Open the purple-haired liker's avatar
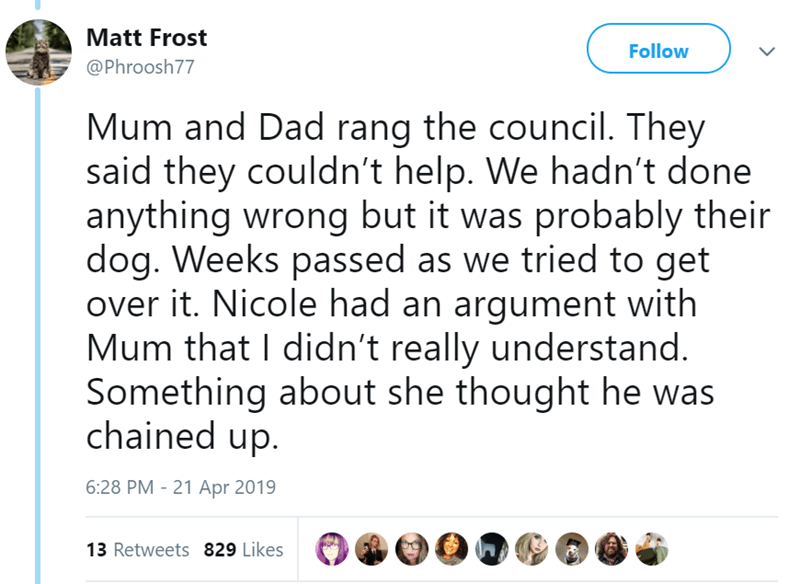The image size is (800, 584). [330, 548]
